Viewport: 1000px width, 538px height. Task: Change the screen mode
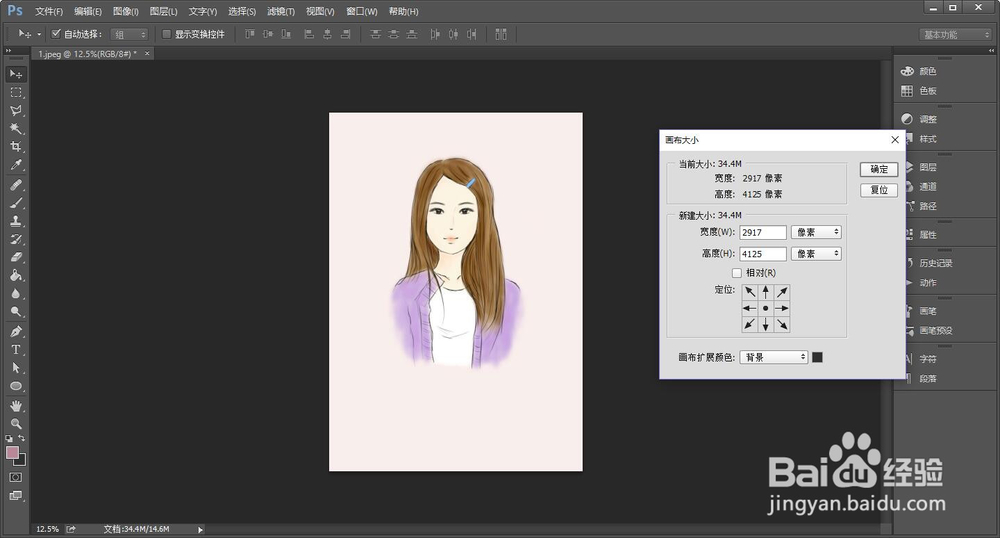[16, 495]
